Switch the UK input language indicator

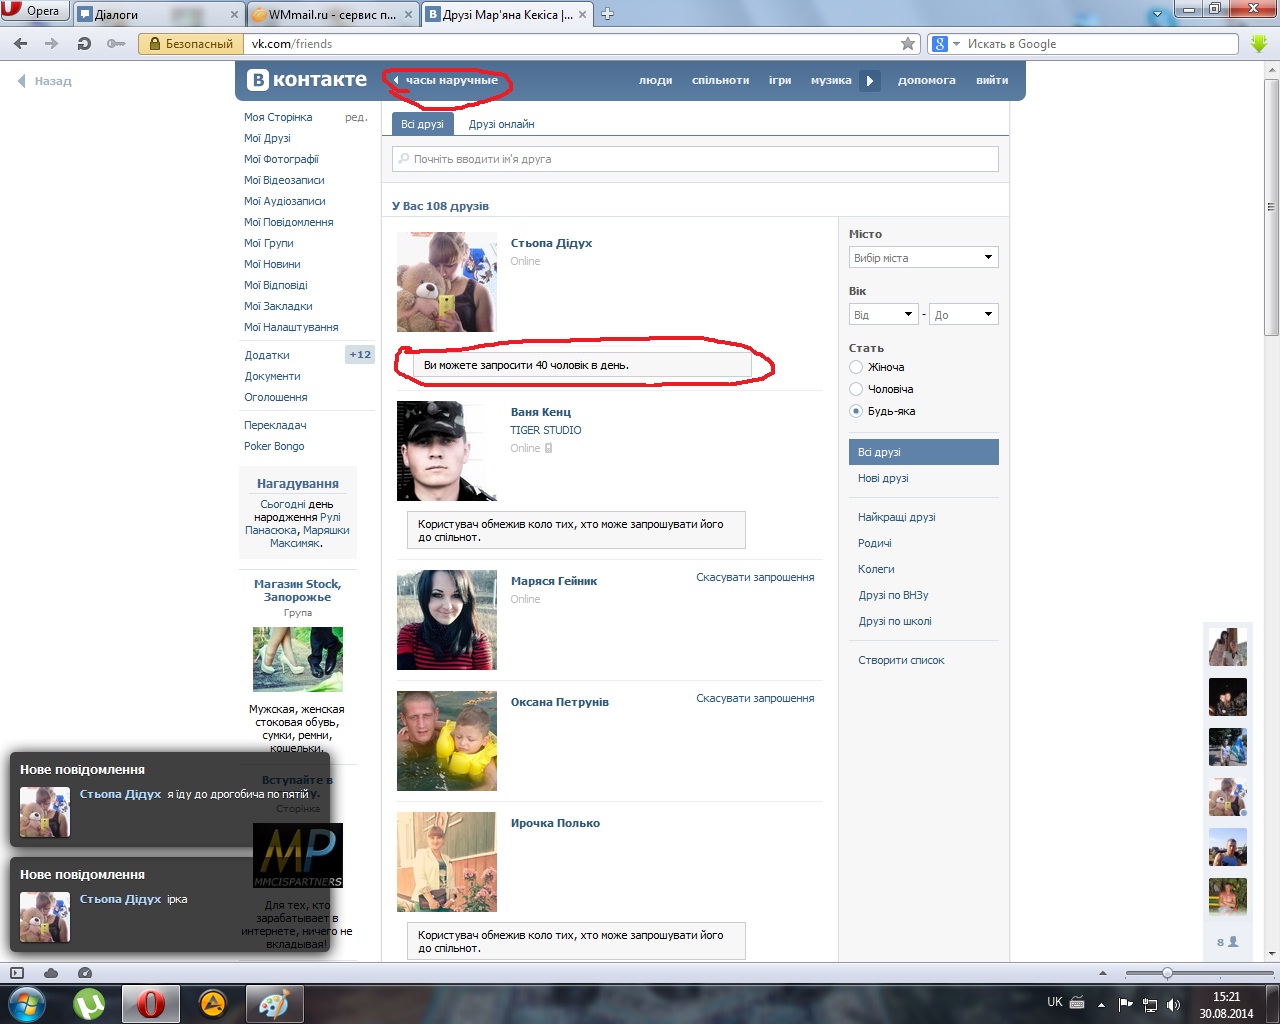click(x=1055, y=1002)
